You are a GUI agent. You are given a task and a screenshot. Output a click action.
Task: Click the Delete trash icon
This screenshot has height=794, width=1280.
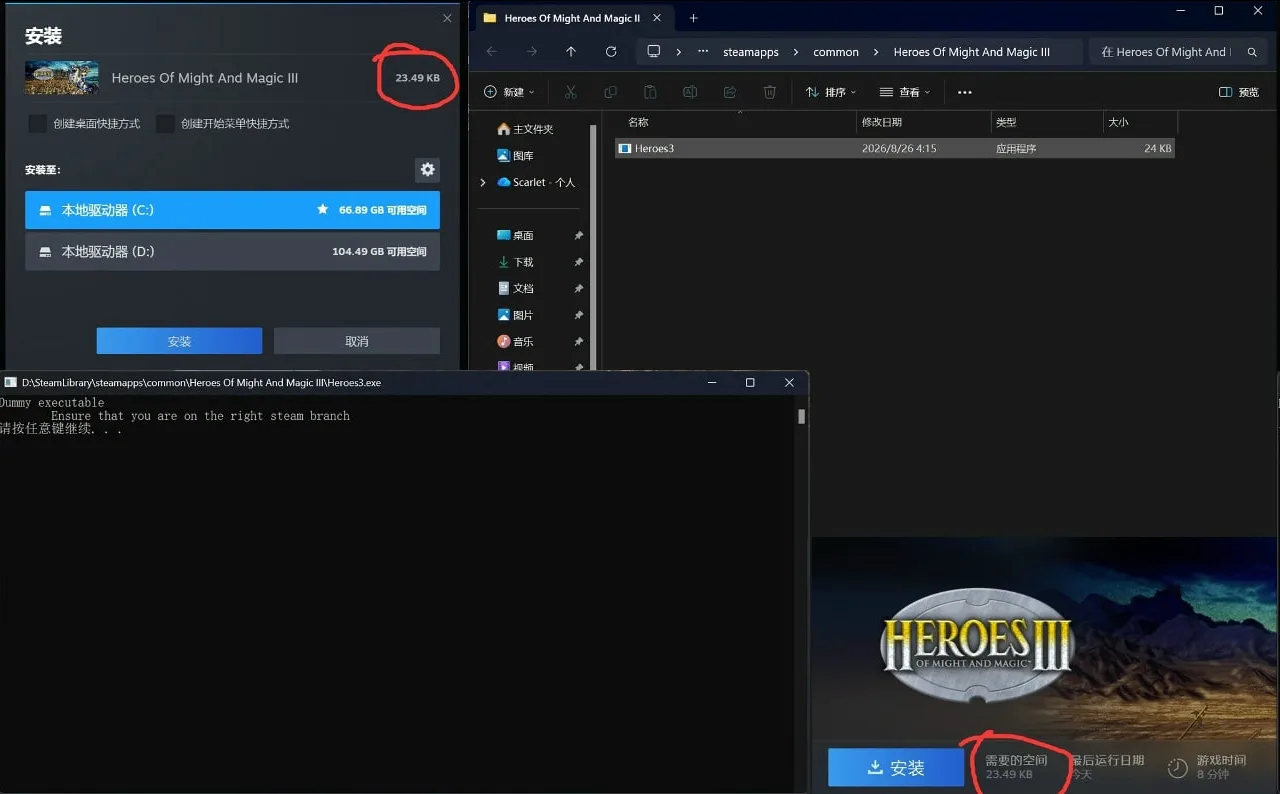[770, 92]
